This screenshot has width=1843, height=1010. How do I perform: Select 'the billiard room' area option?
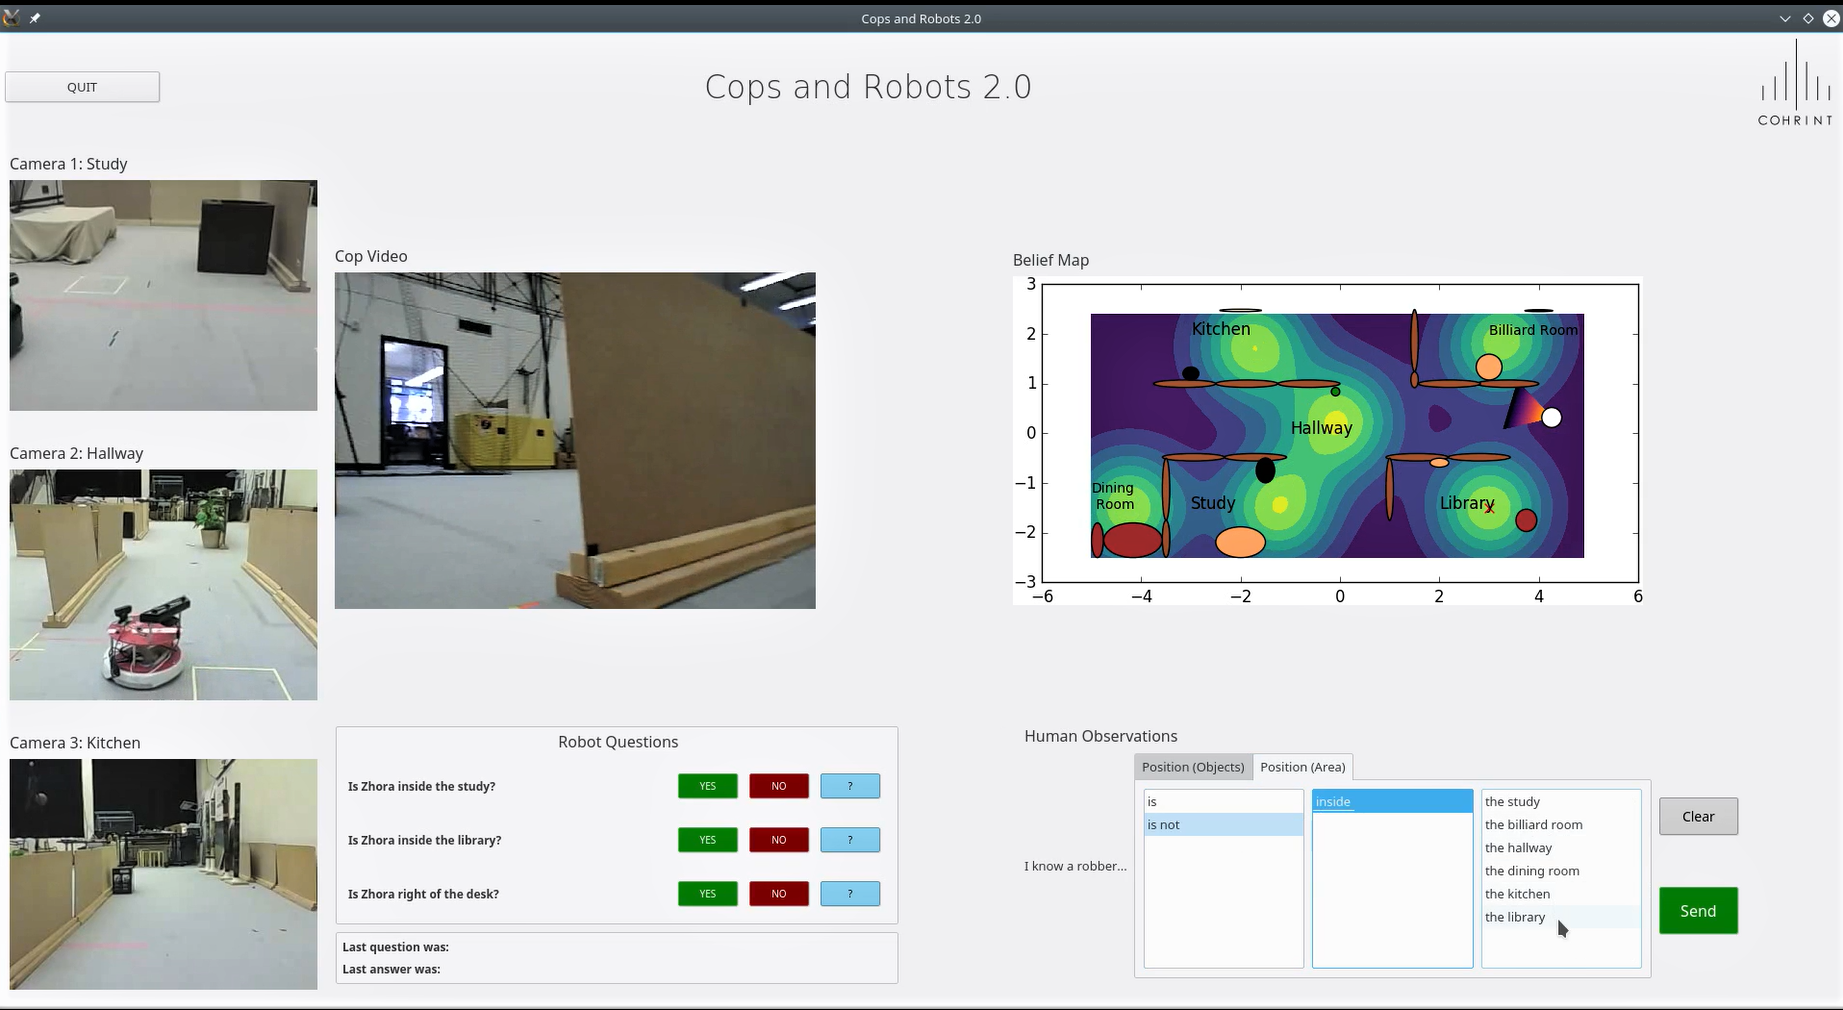click(x=1533, y=825)
